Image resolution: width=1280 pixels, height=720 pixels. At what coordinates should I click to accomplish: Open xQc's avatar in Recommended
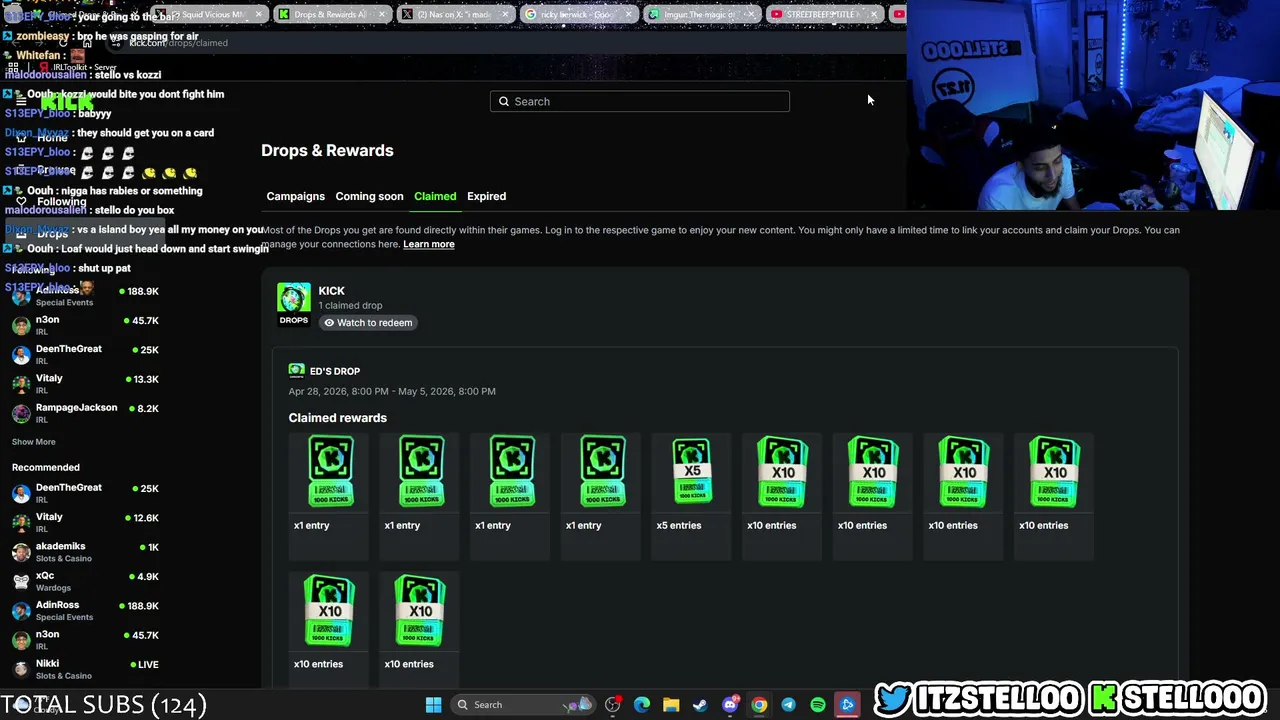point(21,581)
